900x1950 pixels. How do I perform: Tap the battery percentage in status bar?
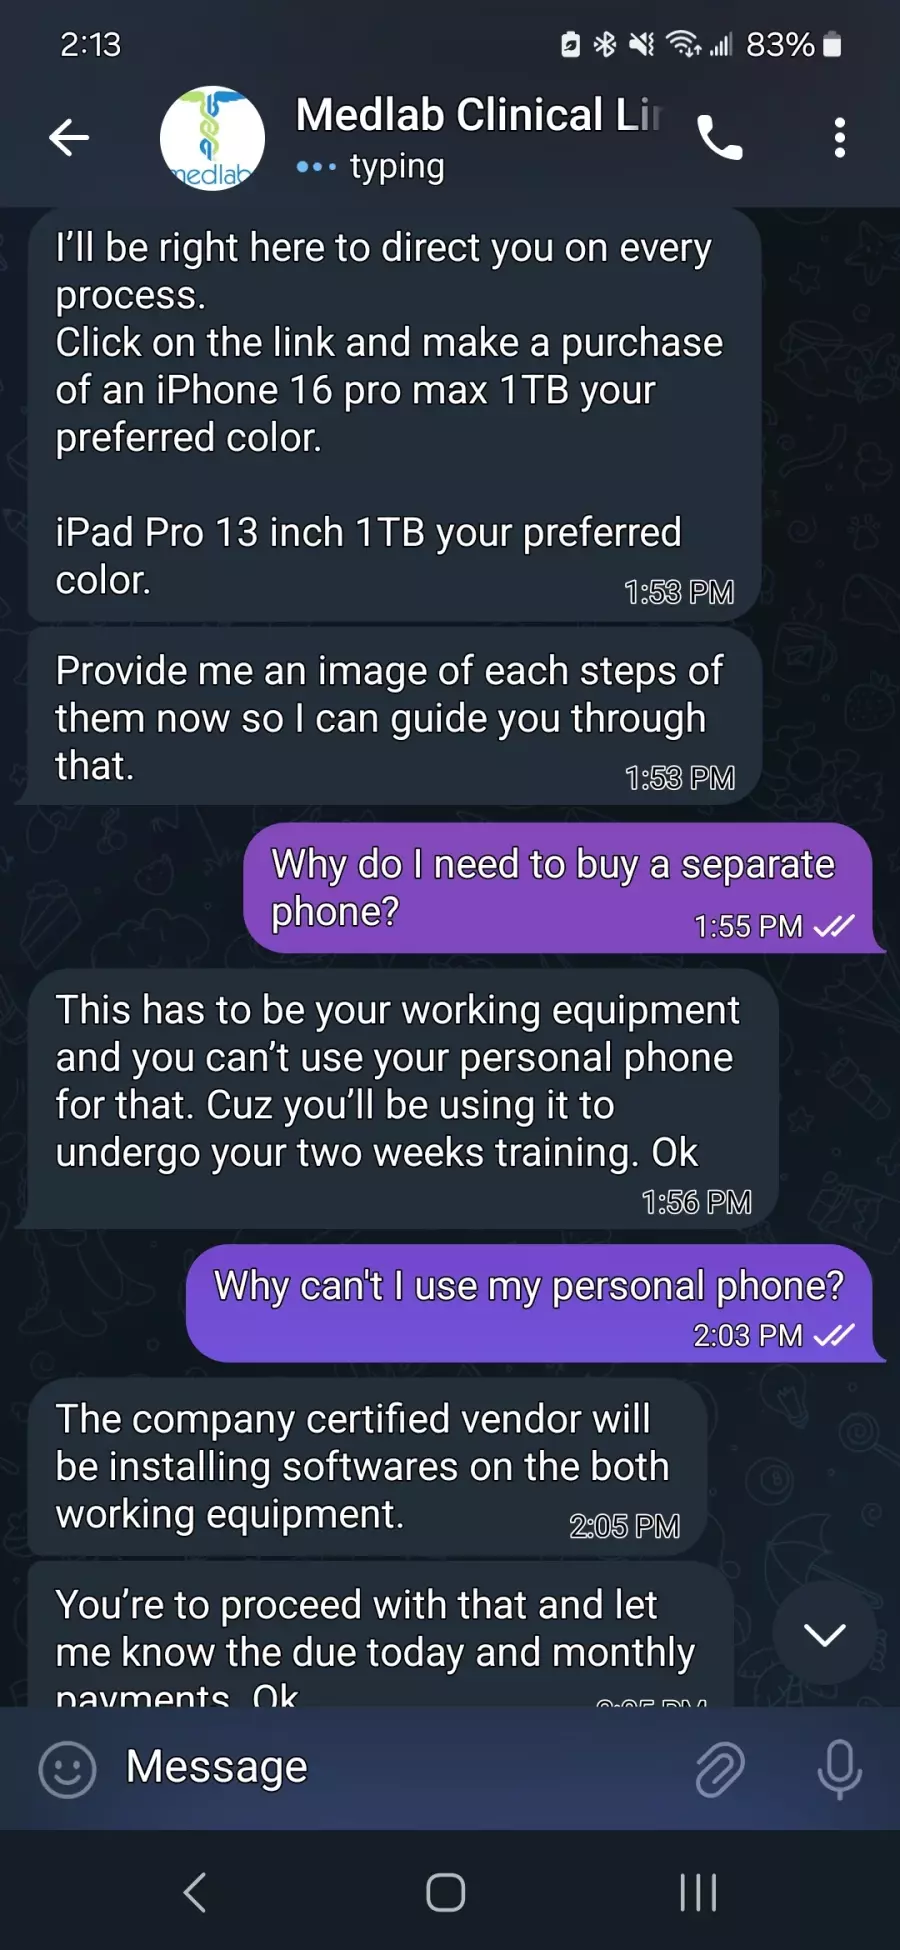click(780, 44)
